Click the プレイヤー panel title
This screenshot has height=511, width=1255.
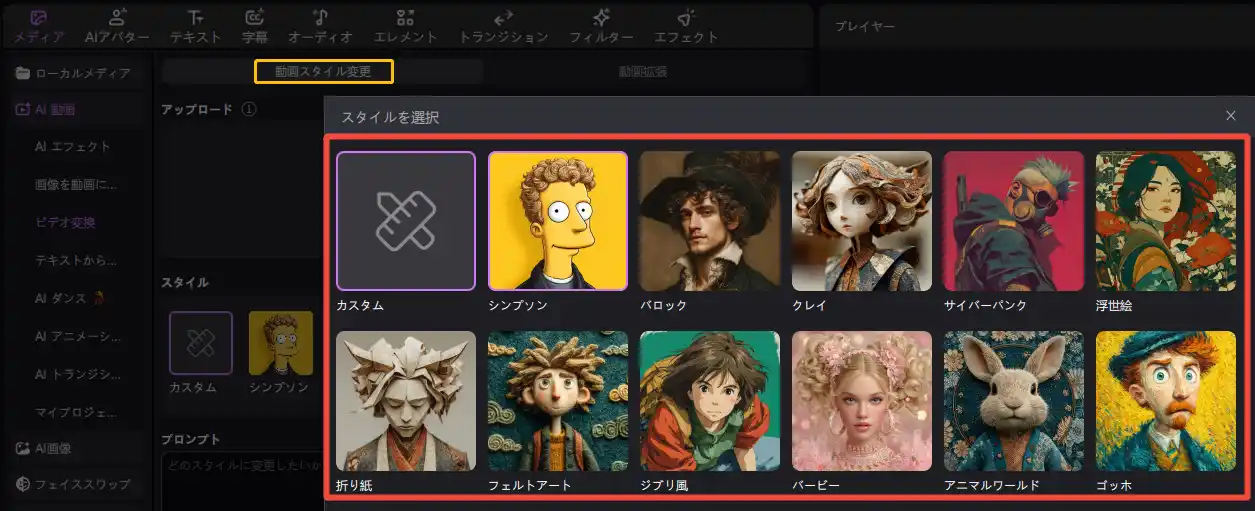(x=866, y=26)
